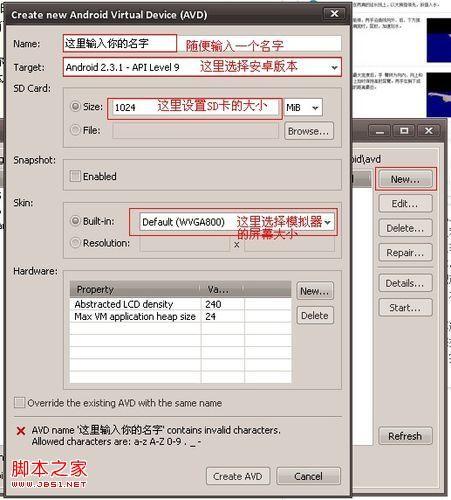Add a hardware property with New

point(315,291)
